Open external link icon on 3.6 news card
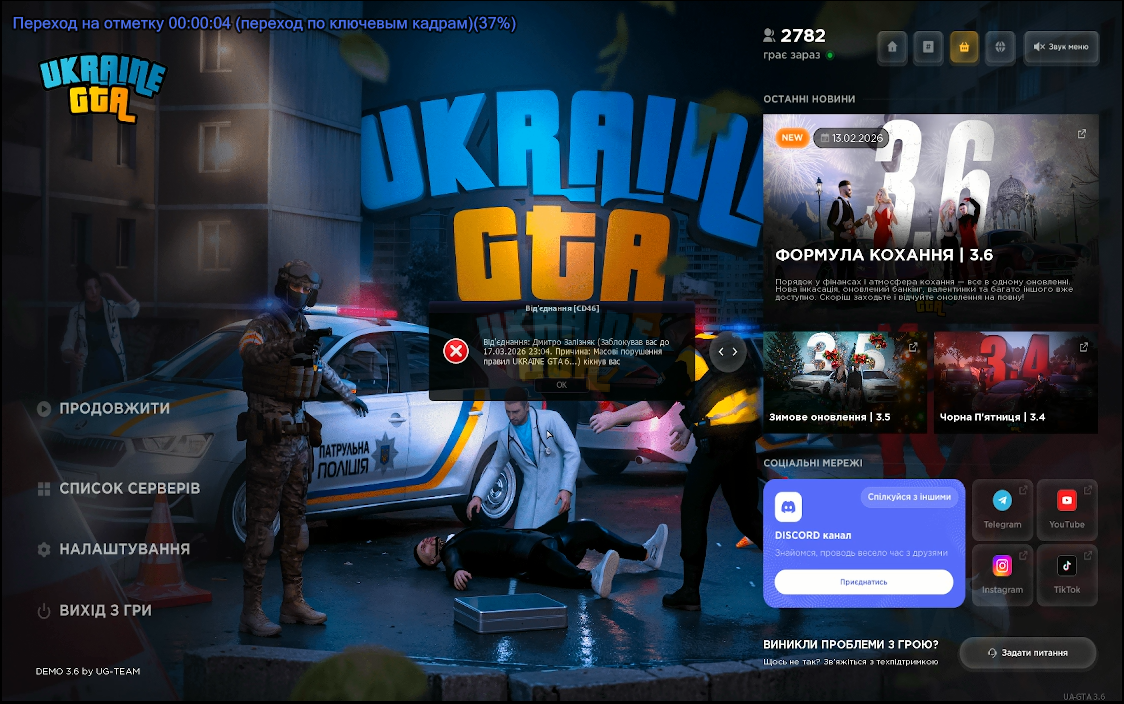The image size is (1124, 704). [1082, 134]
